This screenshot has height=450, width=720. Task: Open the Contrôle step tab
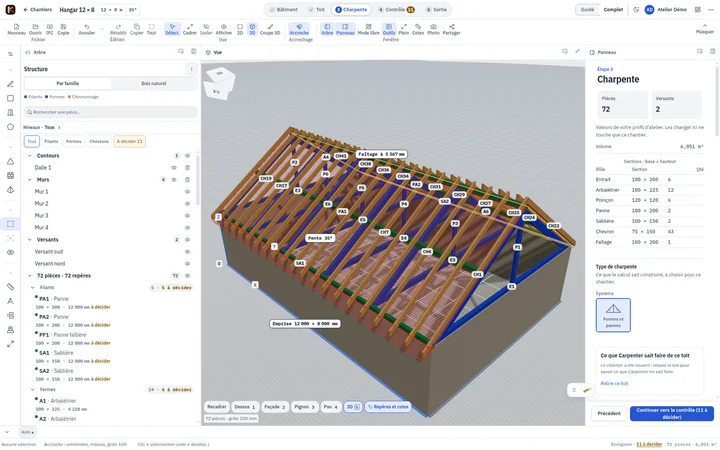396,10
